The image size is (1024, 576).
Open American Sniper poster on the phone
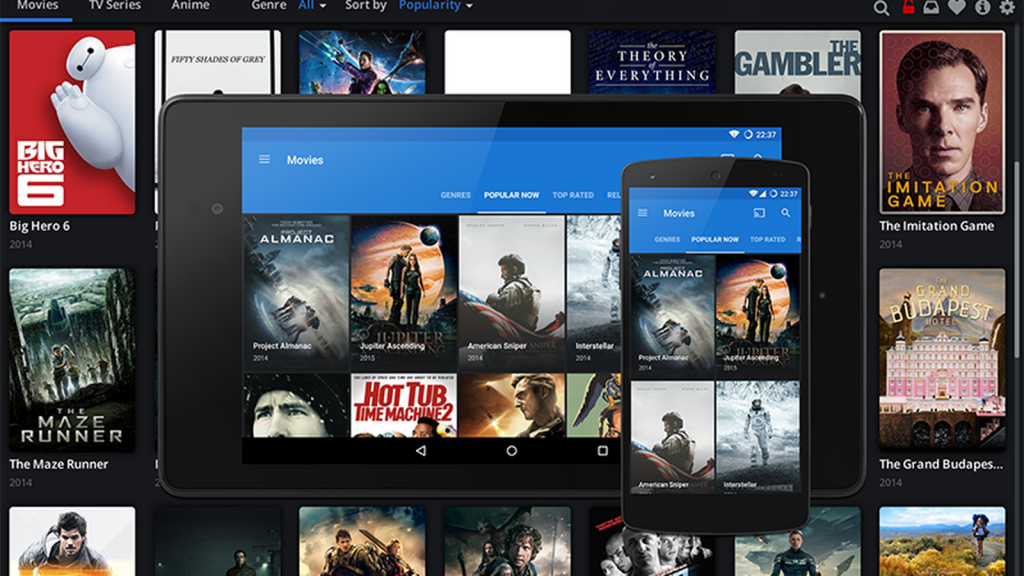(672, 437)
